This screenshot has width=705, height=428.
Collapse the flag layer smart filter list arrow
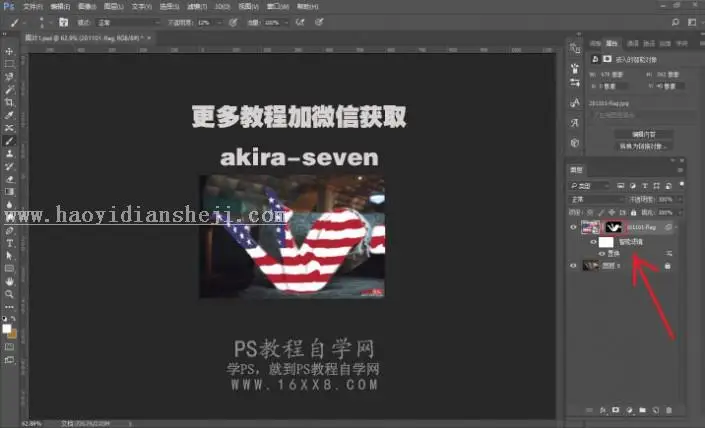(676, 227)
